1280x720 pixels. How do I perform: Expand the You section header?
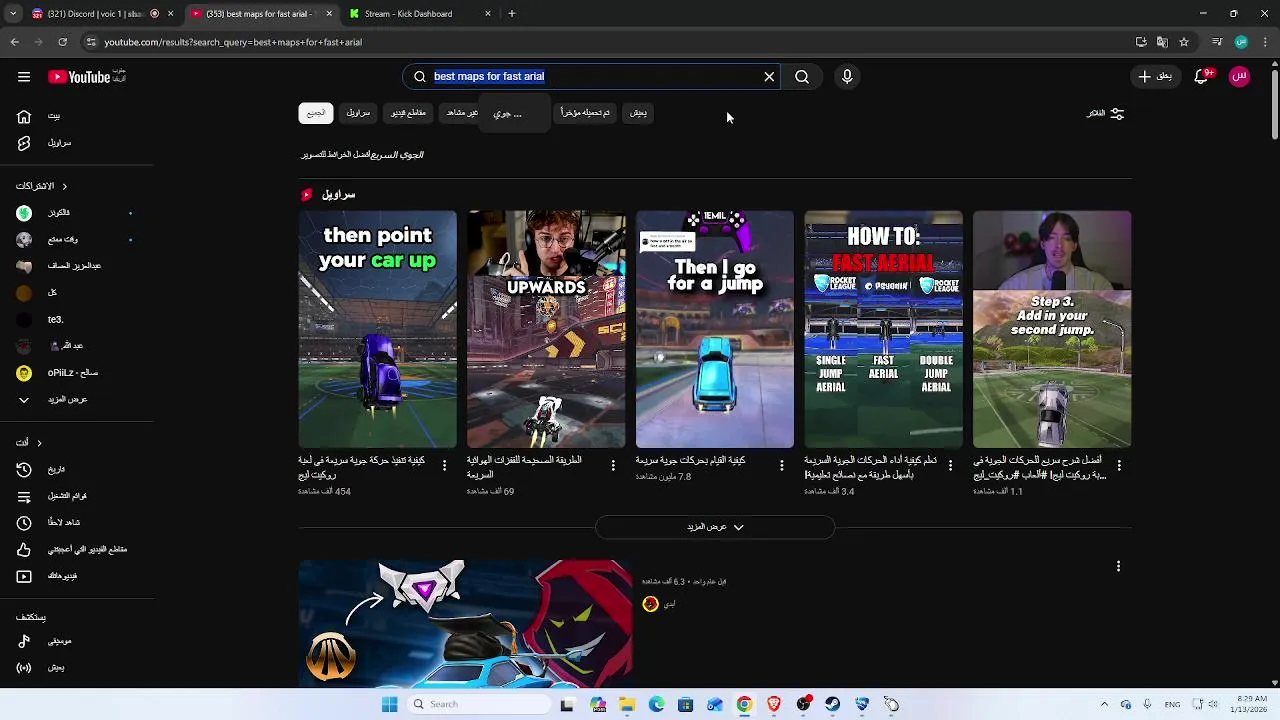pyautogui.click(x=28, y=442)
